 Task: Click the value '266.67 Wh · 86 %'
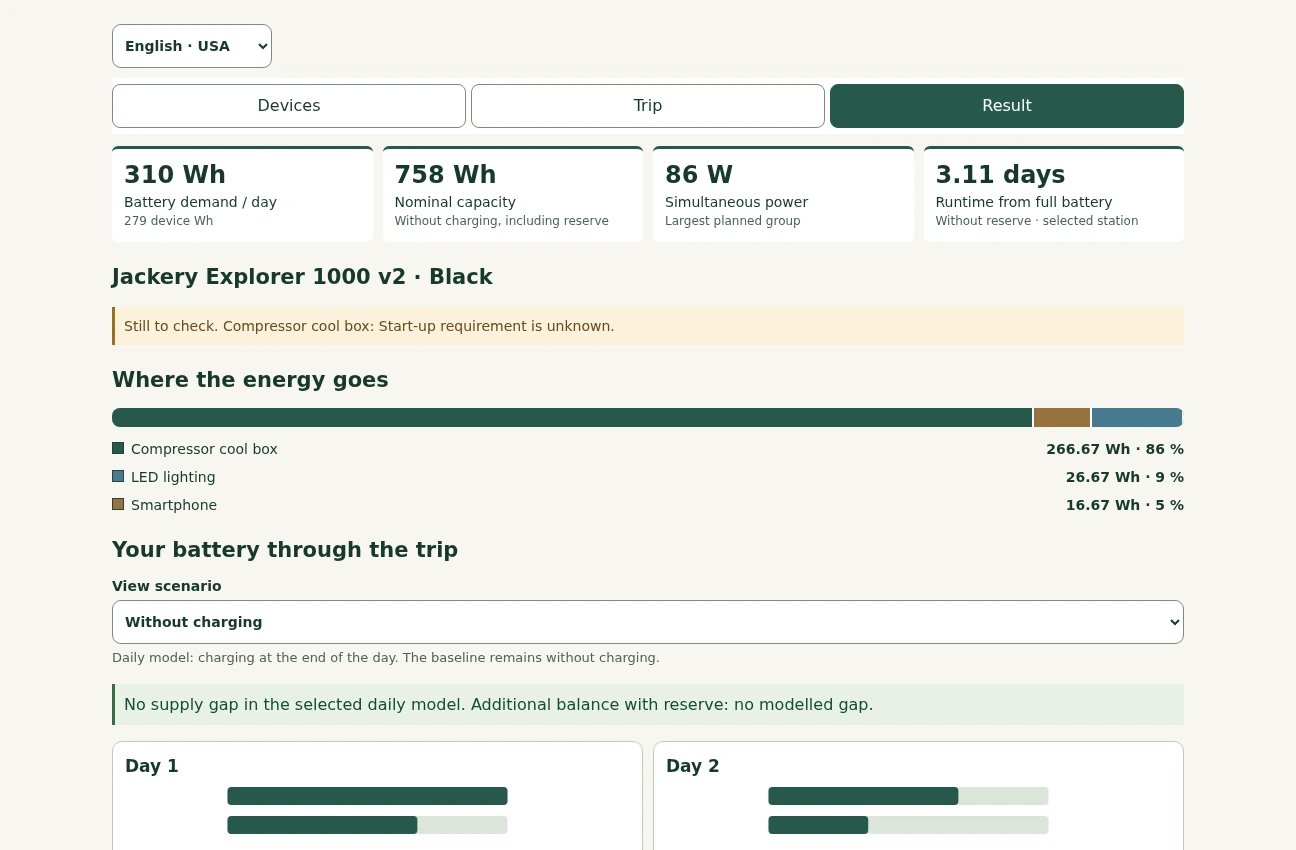pos(1115,449)
